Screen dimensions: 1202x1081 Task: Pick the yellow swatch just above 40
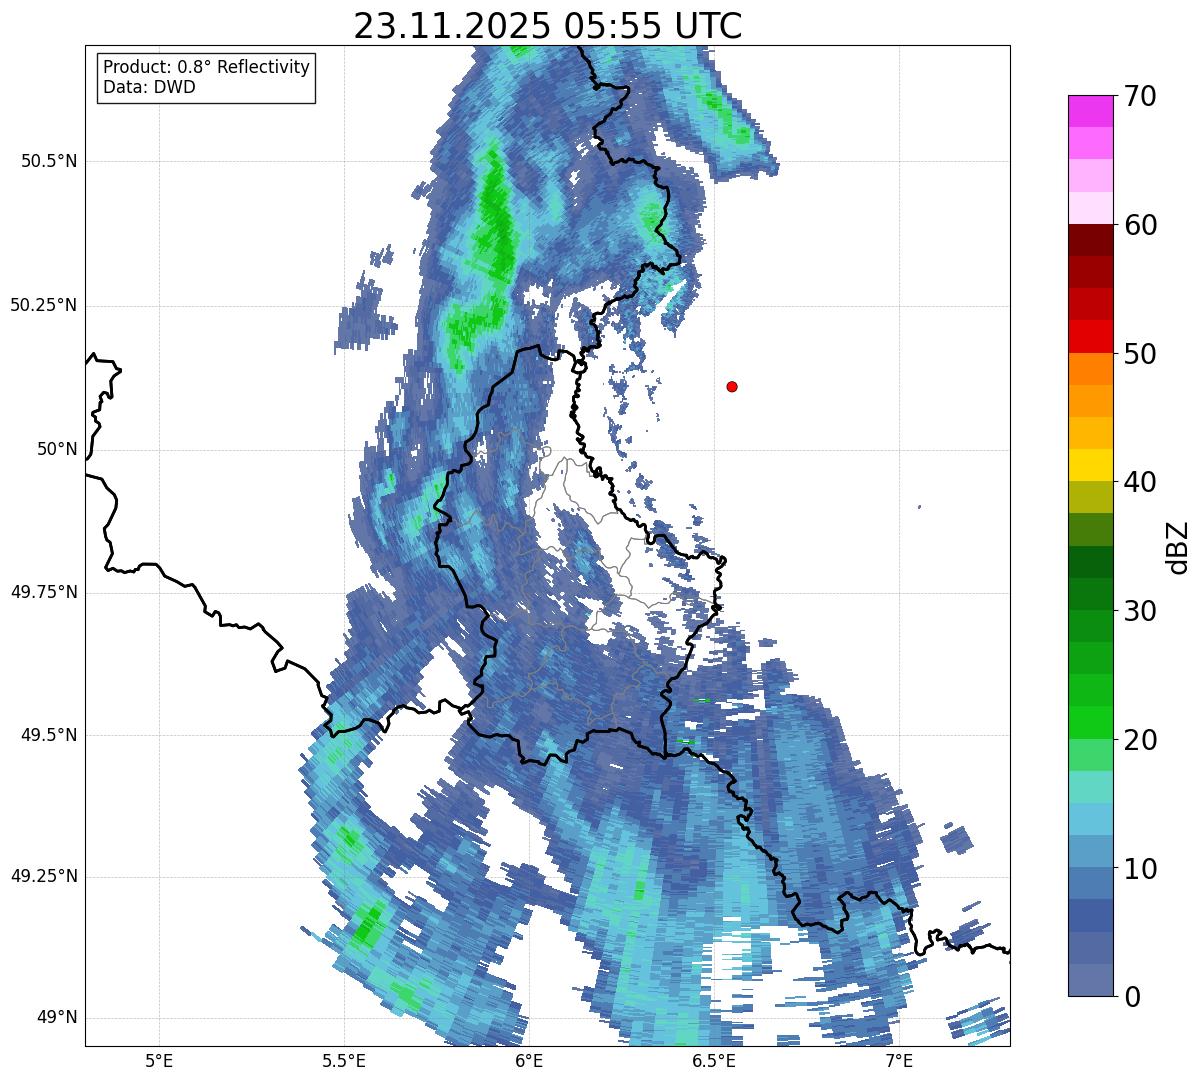(x=1091, y=465)
